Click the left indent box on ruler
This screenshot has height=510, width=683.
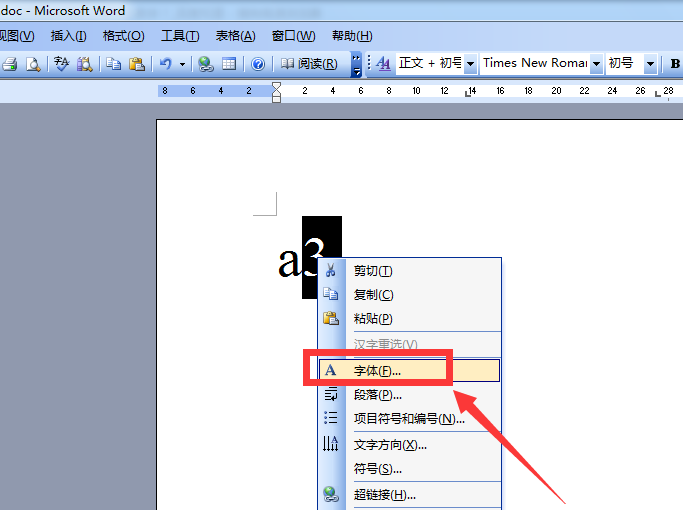[x=277, y=99]
